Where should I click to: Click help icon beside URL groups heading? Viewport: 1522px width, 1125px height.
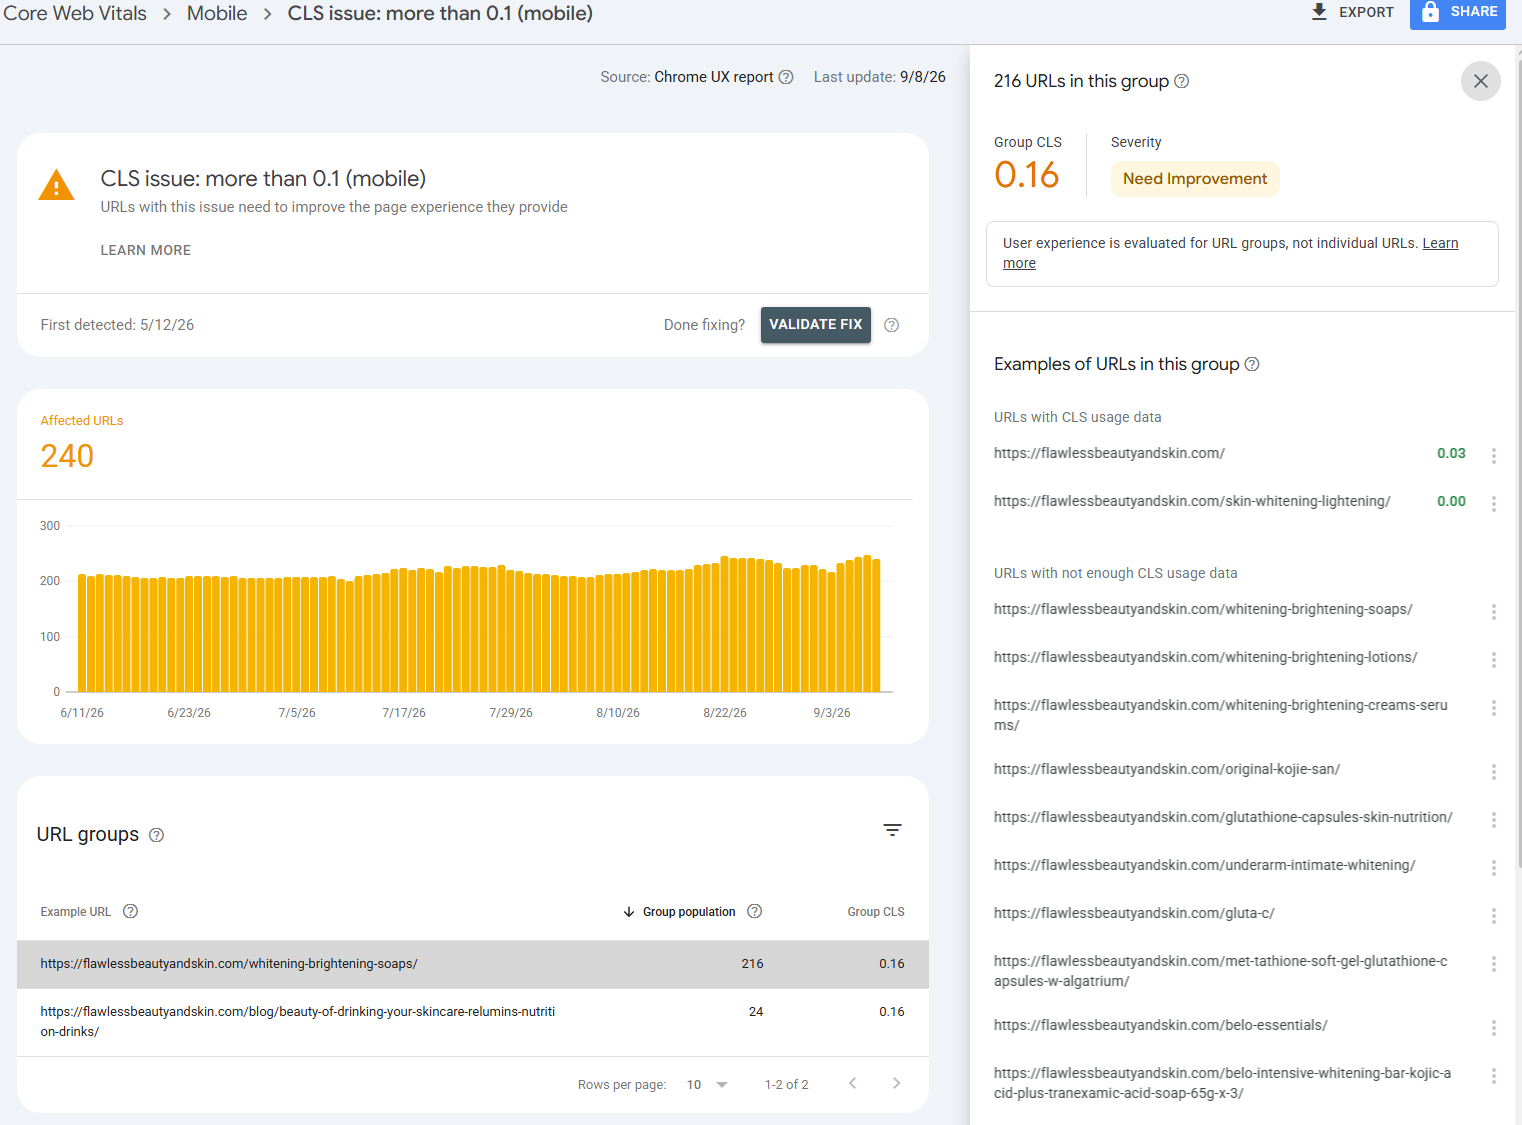[x=156, y=835]
